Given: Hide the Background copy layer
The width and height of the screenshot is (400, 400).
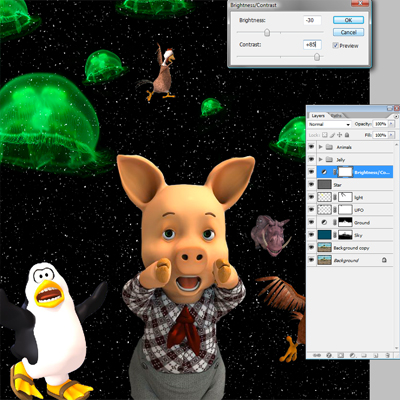Looking at the screenshot, I should (311, 248).
